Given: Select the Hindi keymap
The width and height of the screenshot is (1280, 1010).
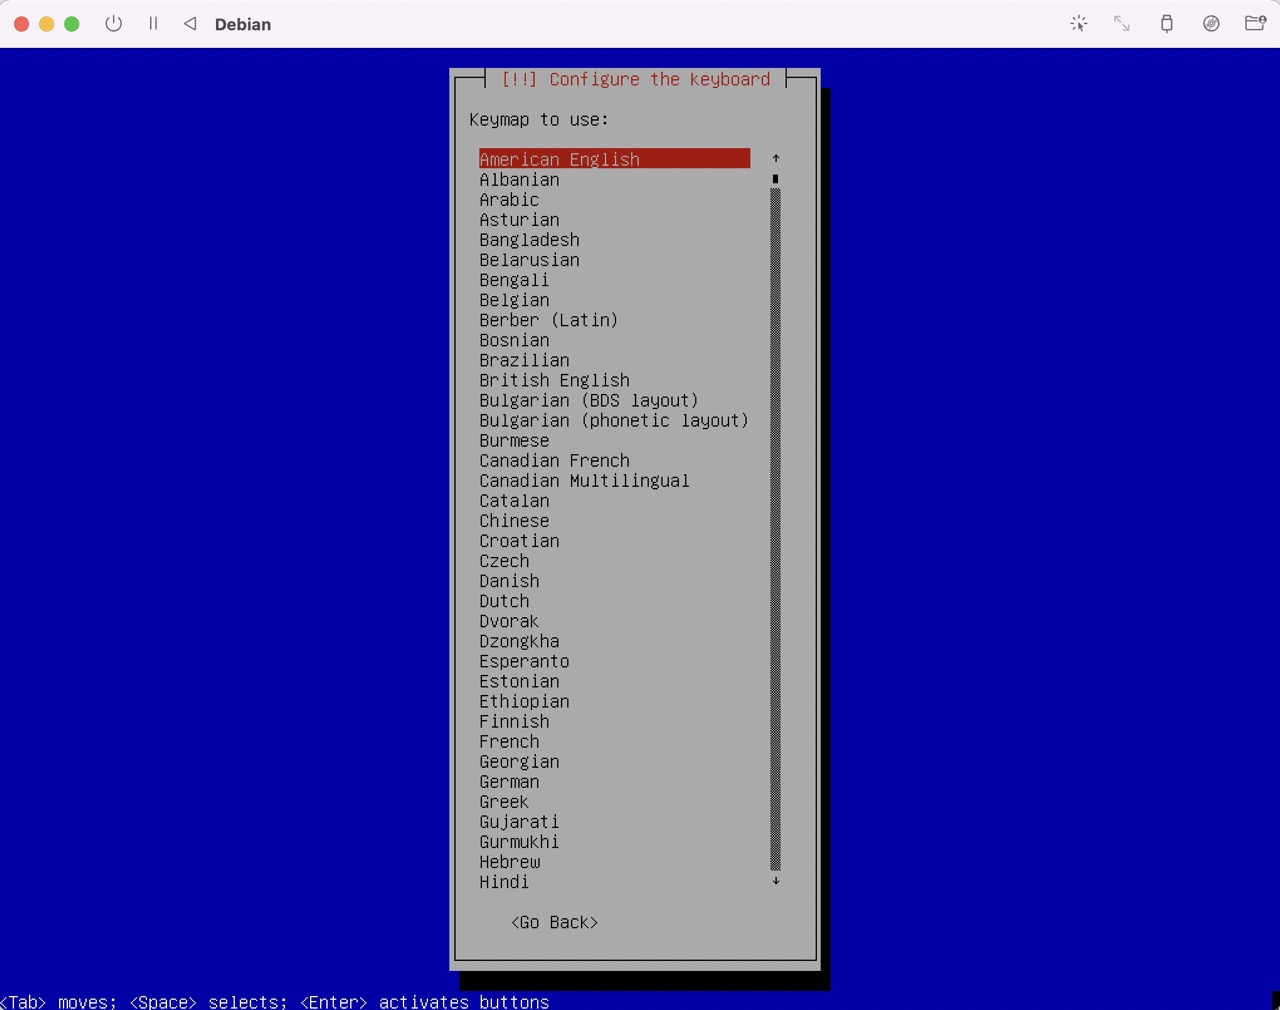Looking at the screenshot, I should pyautogui.click(x=504, y=882).
